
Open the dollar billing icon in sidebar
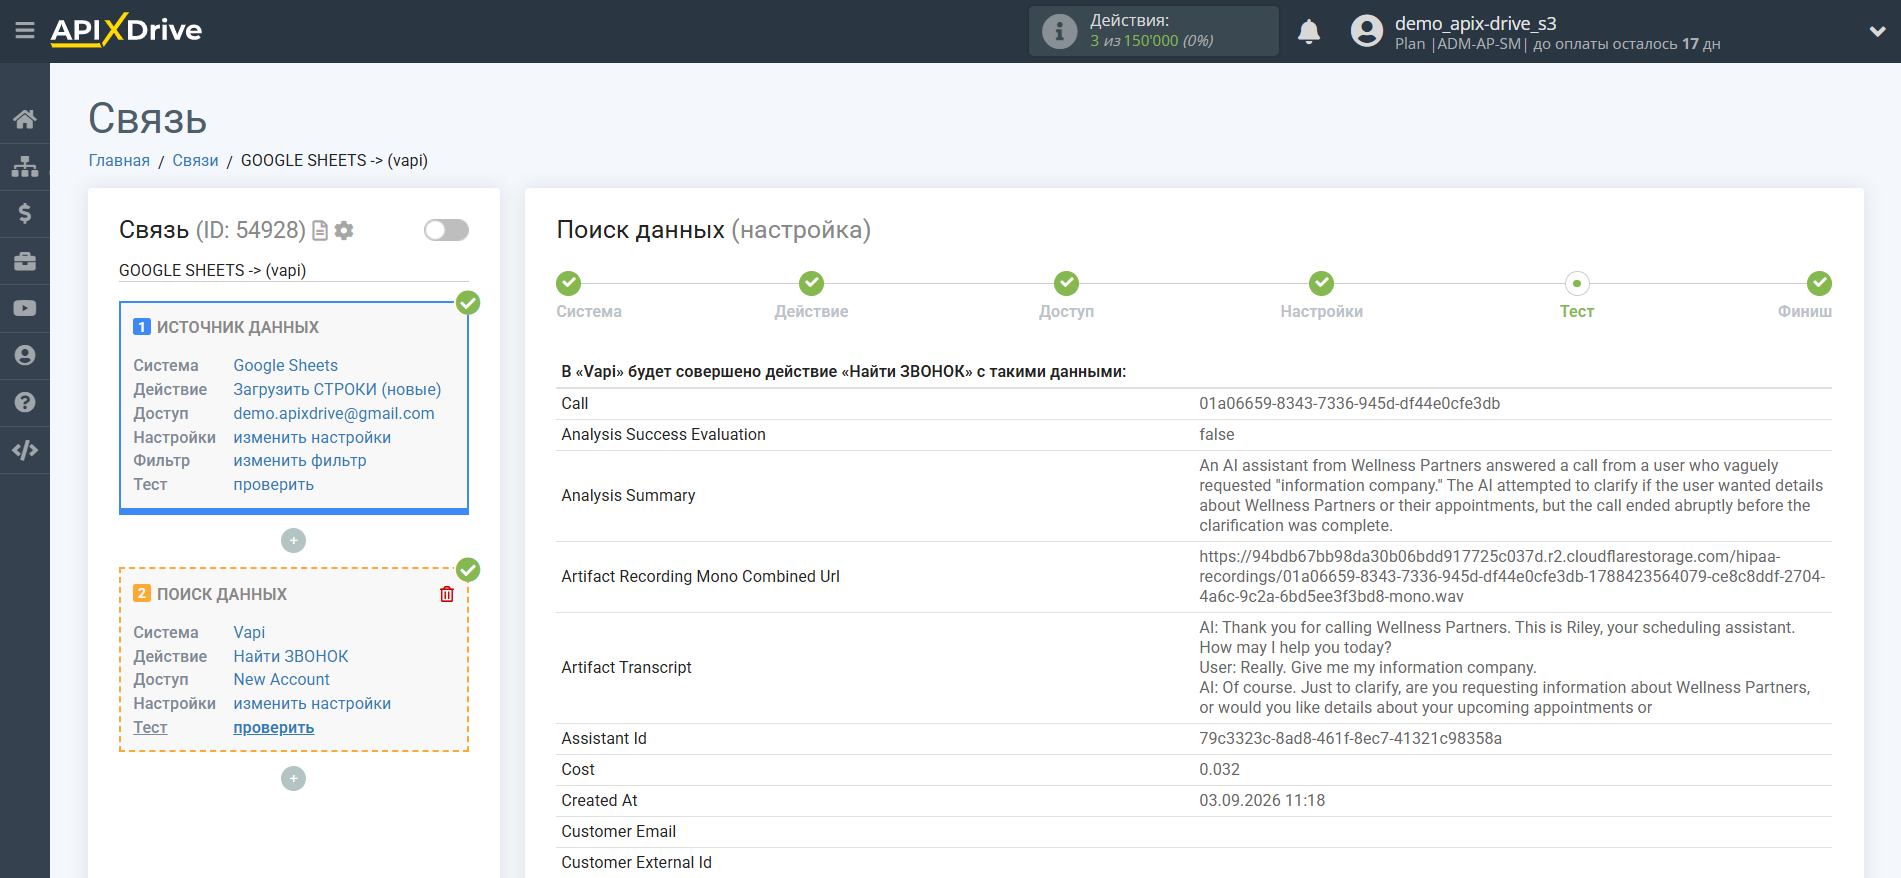(x=25, y=213)
